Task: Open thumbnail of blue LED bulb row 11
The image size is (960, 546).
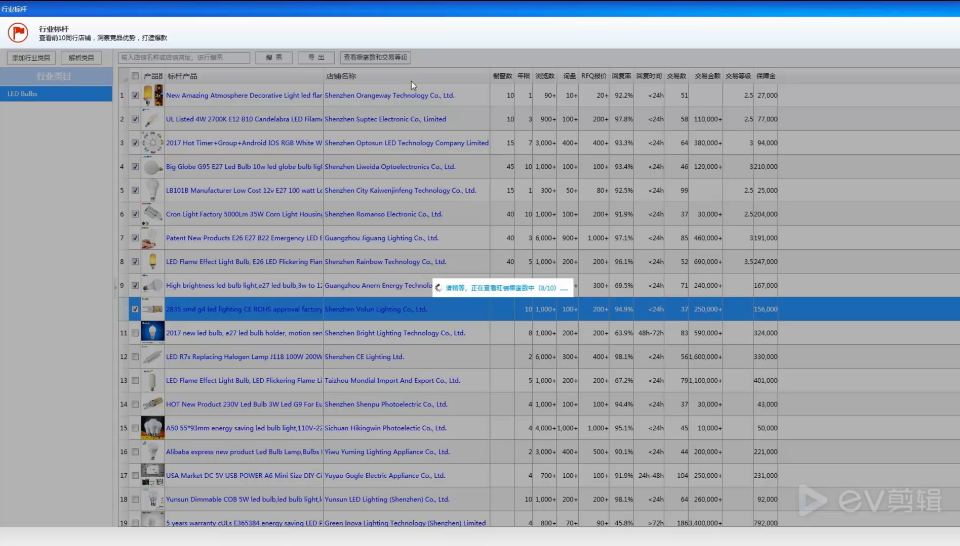Action: [x=152, y=332]
